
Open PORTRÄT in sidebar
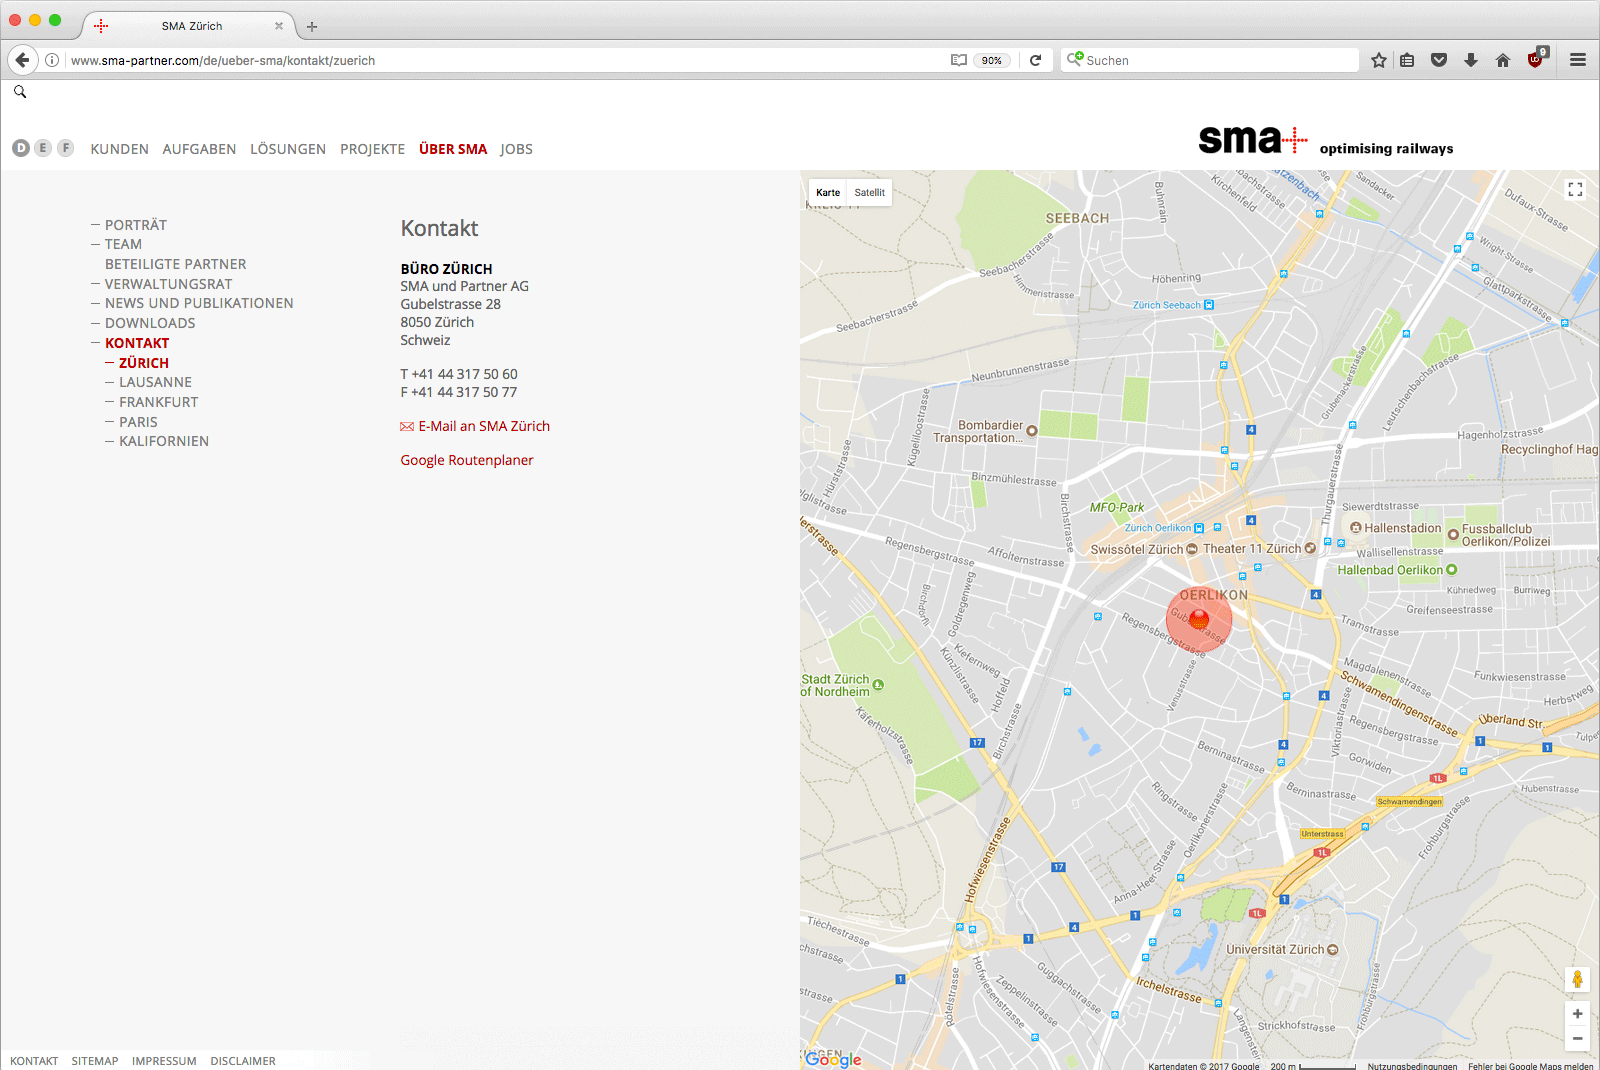[136, 225]
